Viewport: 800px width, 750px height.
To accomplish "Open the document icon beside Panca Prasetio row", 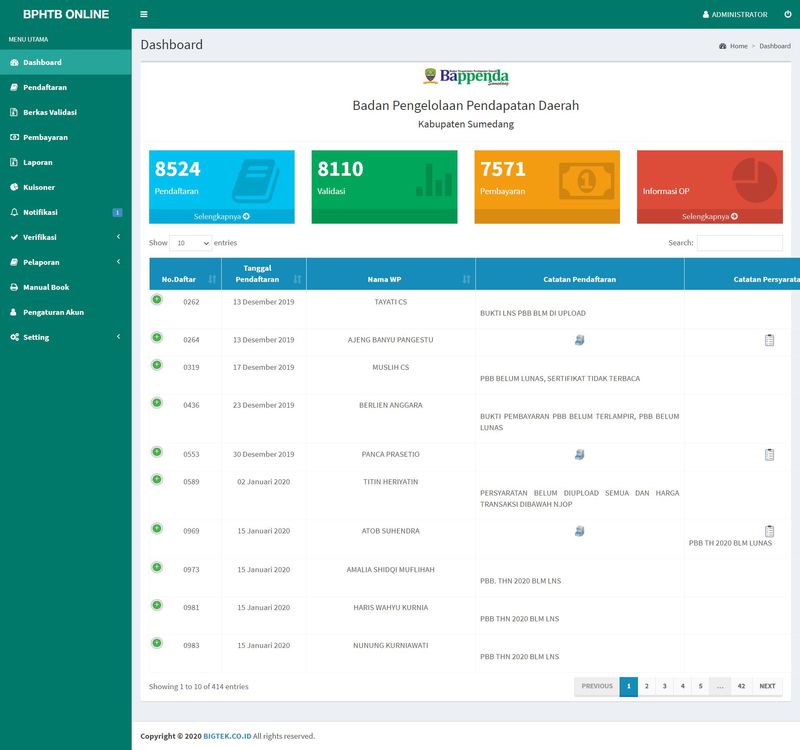I will coord(768,456).
